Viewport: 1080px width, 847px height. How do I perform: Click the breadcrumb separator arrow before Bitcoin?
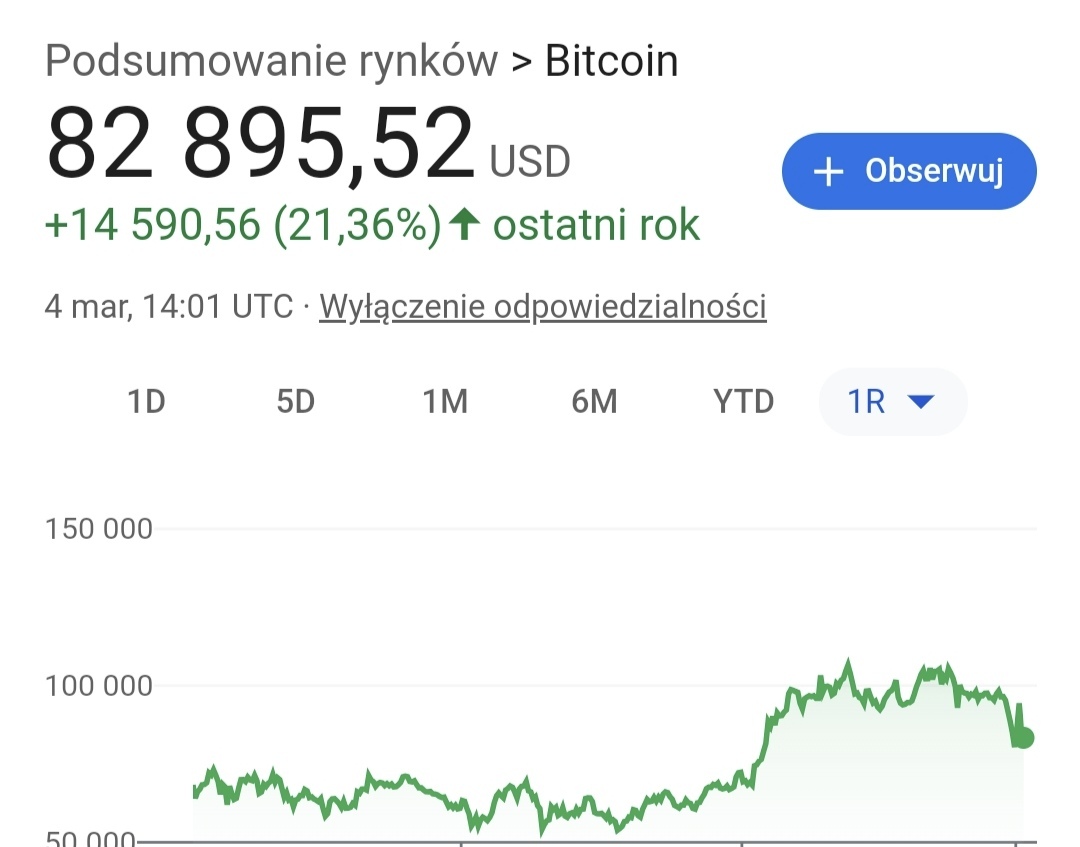tap(521, 62)
